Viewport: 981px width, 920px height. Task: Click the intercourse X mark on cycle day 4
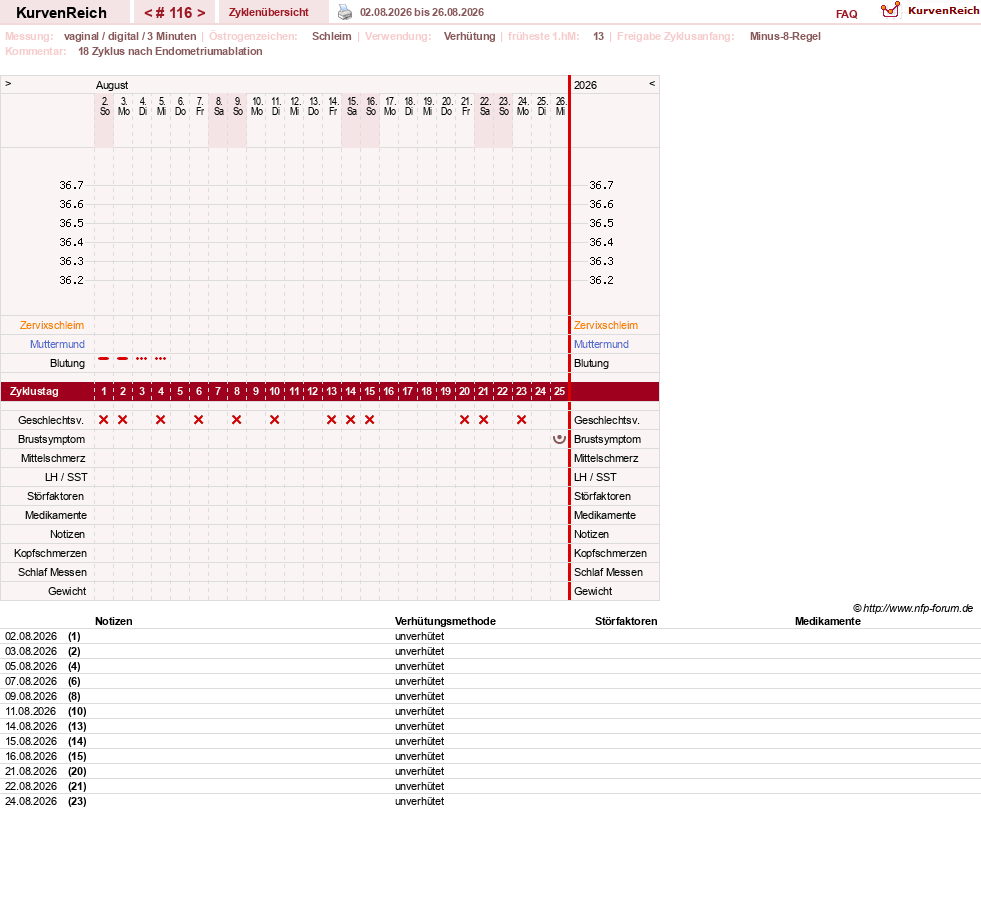[x=161, y=420]
